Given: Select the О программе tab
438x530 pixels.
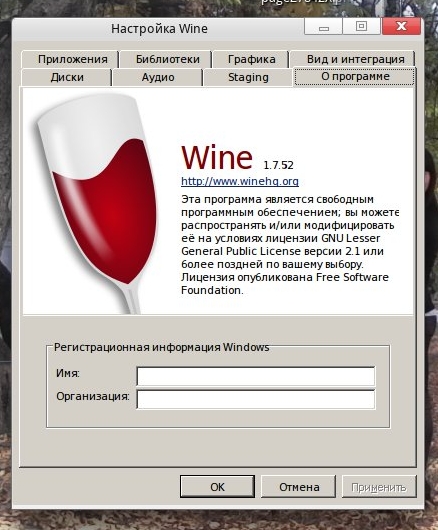Looking at the screenshot, I should (x=355, y=77).
